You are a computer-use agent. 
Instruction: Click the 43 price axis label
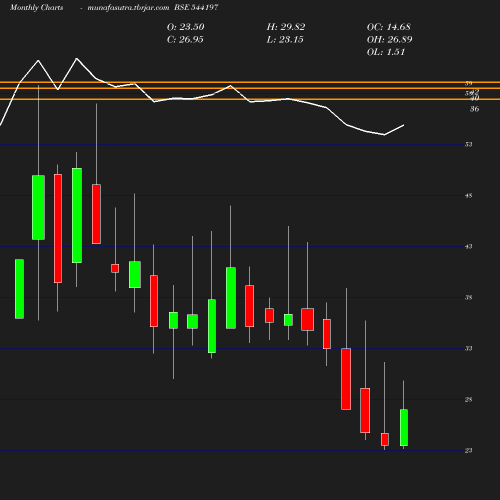click(x=469, y=247)
